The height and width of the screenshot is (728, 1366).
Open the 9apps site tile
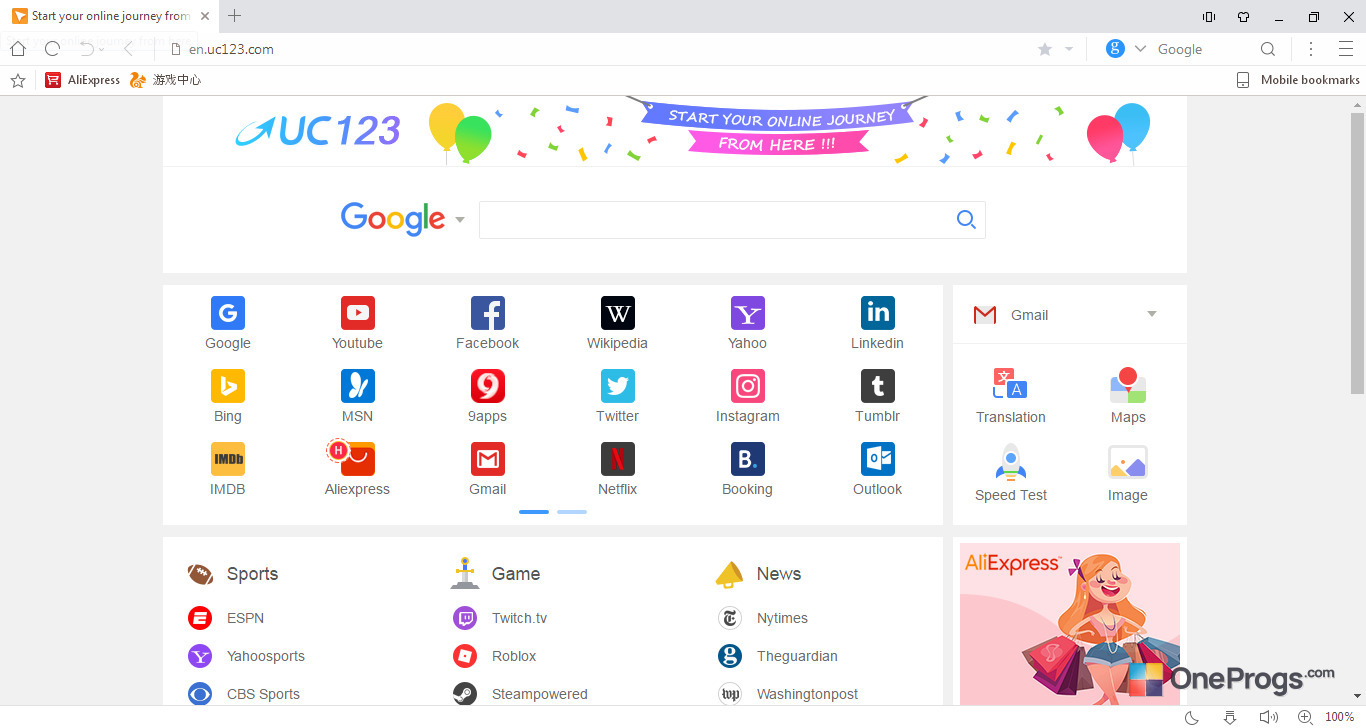[x=487, y=396]
